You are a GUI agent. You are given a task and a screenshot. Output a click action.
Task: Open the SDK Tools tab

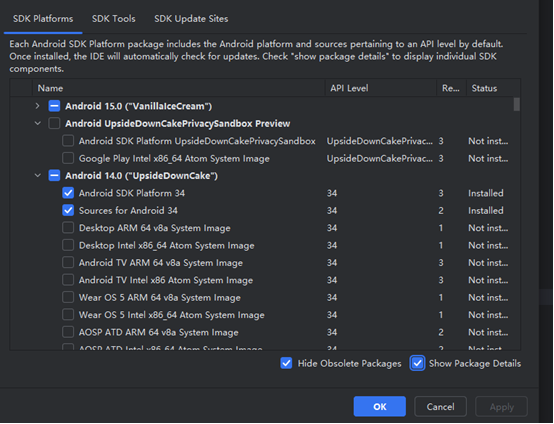[x=114, y=19]
